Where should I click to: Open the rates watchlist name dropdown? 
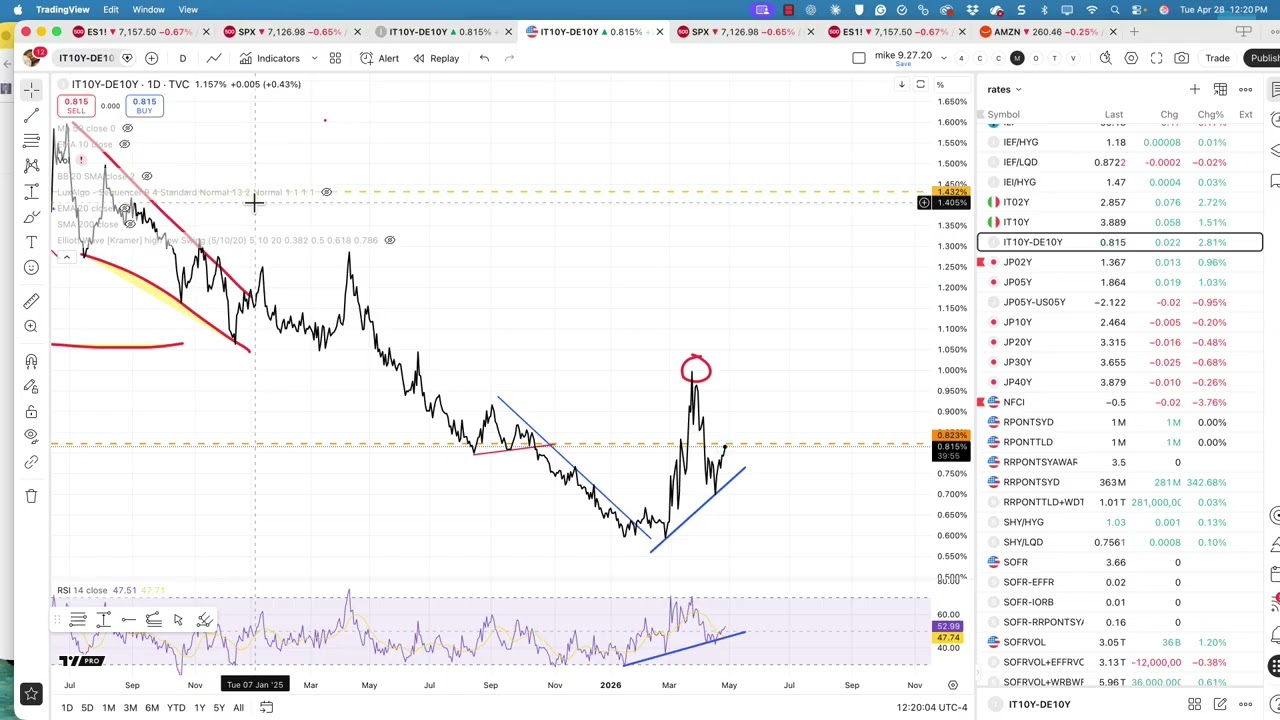click(1005, 89)
